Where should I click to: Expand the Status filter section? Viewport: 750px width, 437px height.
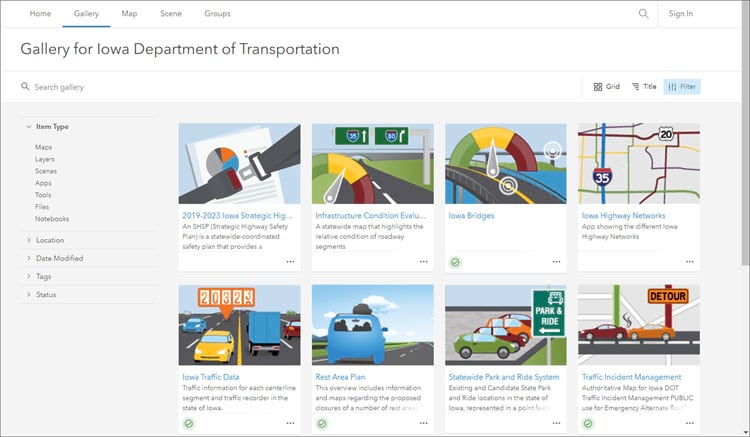[41, 295]
